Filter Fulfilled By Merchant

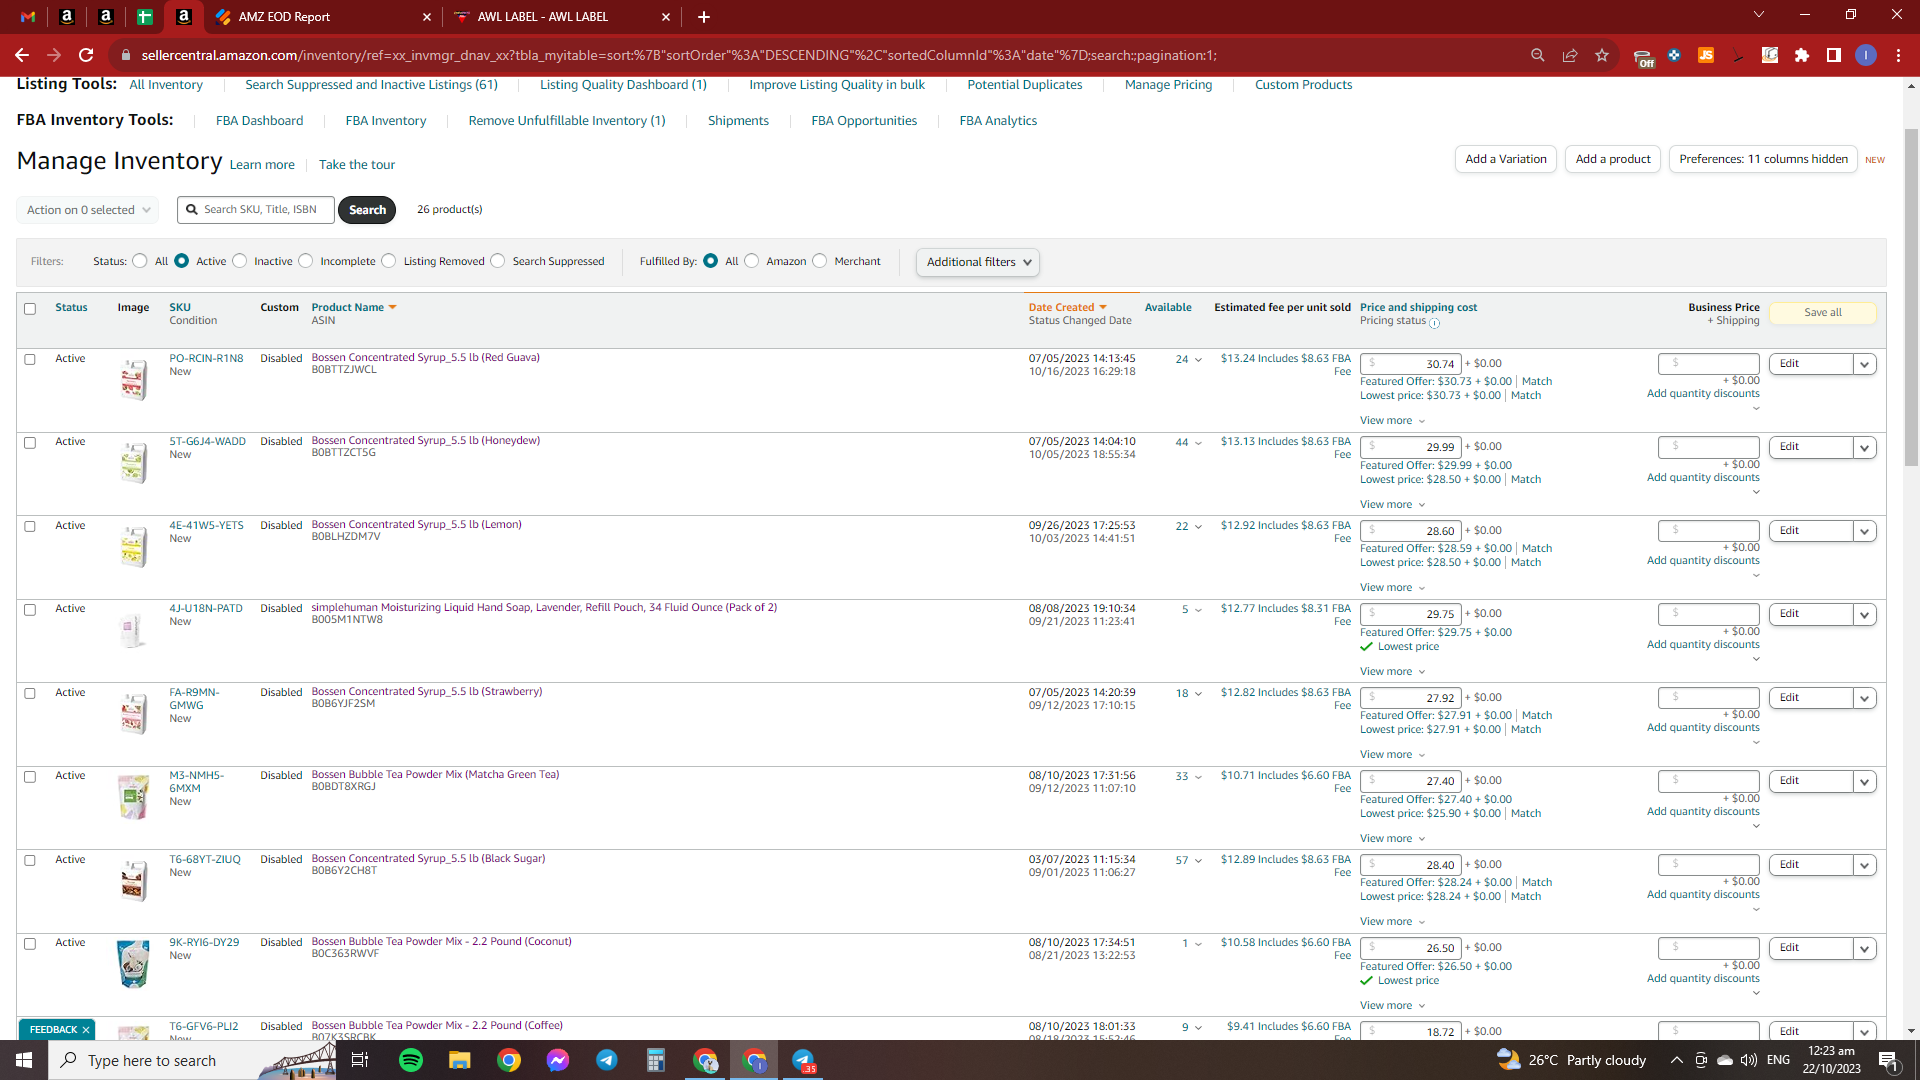820,261
